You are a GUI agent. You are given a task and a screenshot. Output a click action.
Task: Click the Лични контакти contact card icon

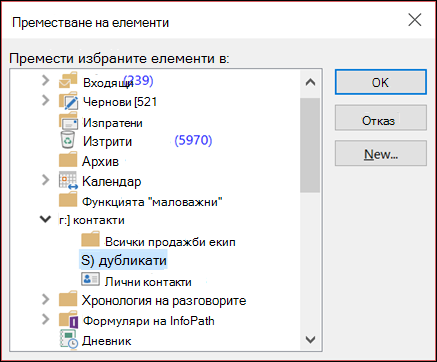pyautogui.click(x=90, y=279)
